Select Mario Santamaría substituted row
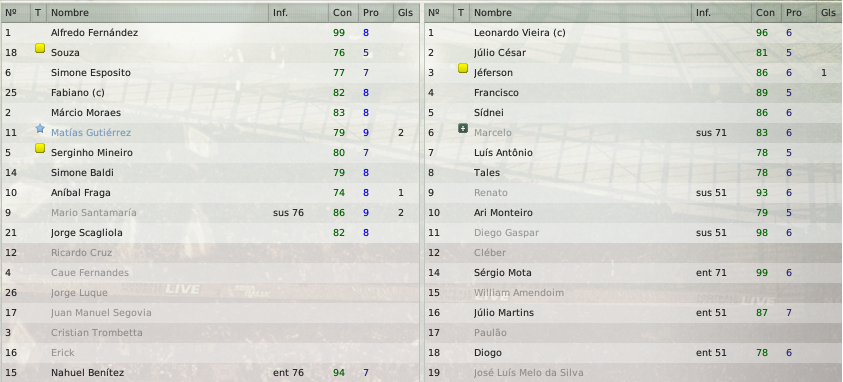 [x=210, y=213]
